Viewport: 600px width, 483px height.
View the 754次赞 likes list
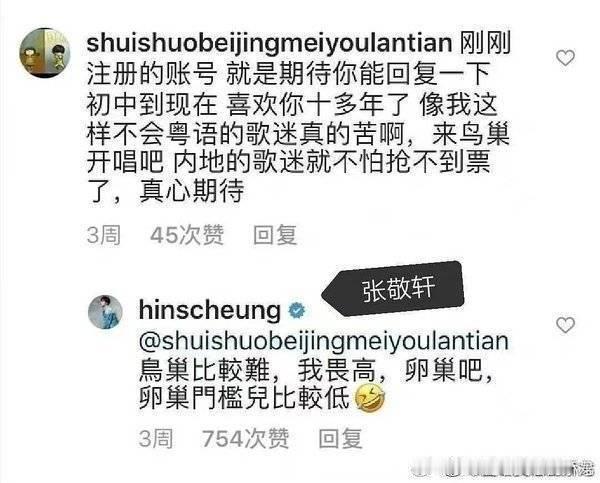pyautogui.click(x=245, y=439)
